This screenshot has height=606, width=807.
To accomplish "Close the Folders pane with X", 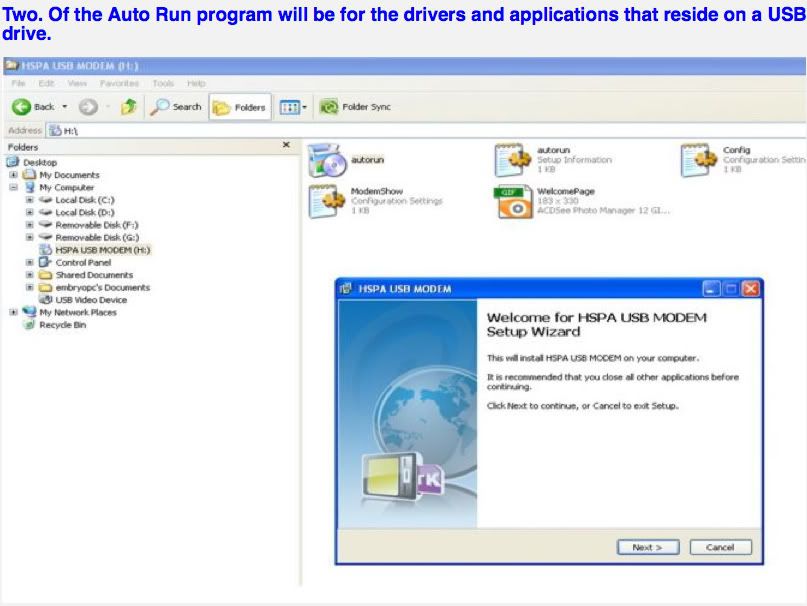I will click(x=286, y=145).
